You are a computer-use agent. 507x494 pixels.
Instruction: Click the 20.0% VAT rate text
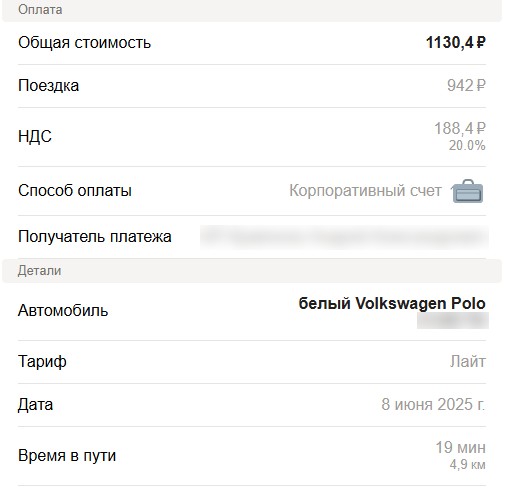pyautogui.click(x=467, y=145)
